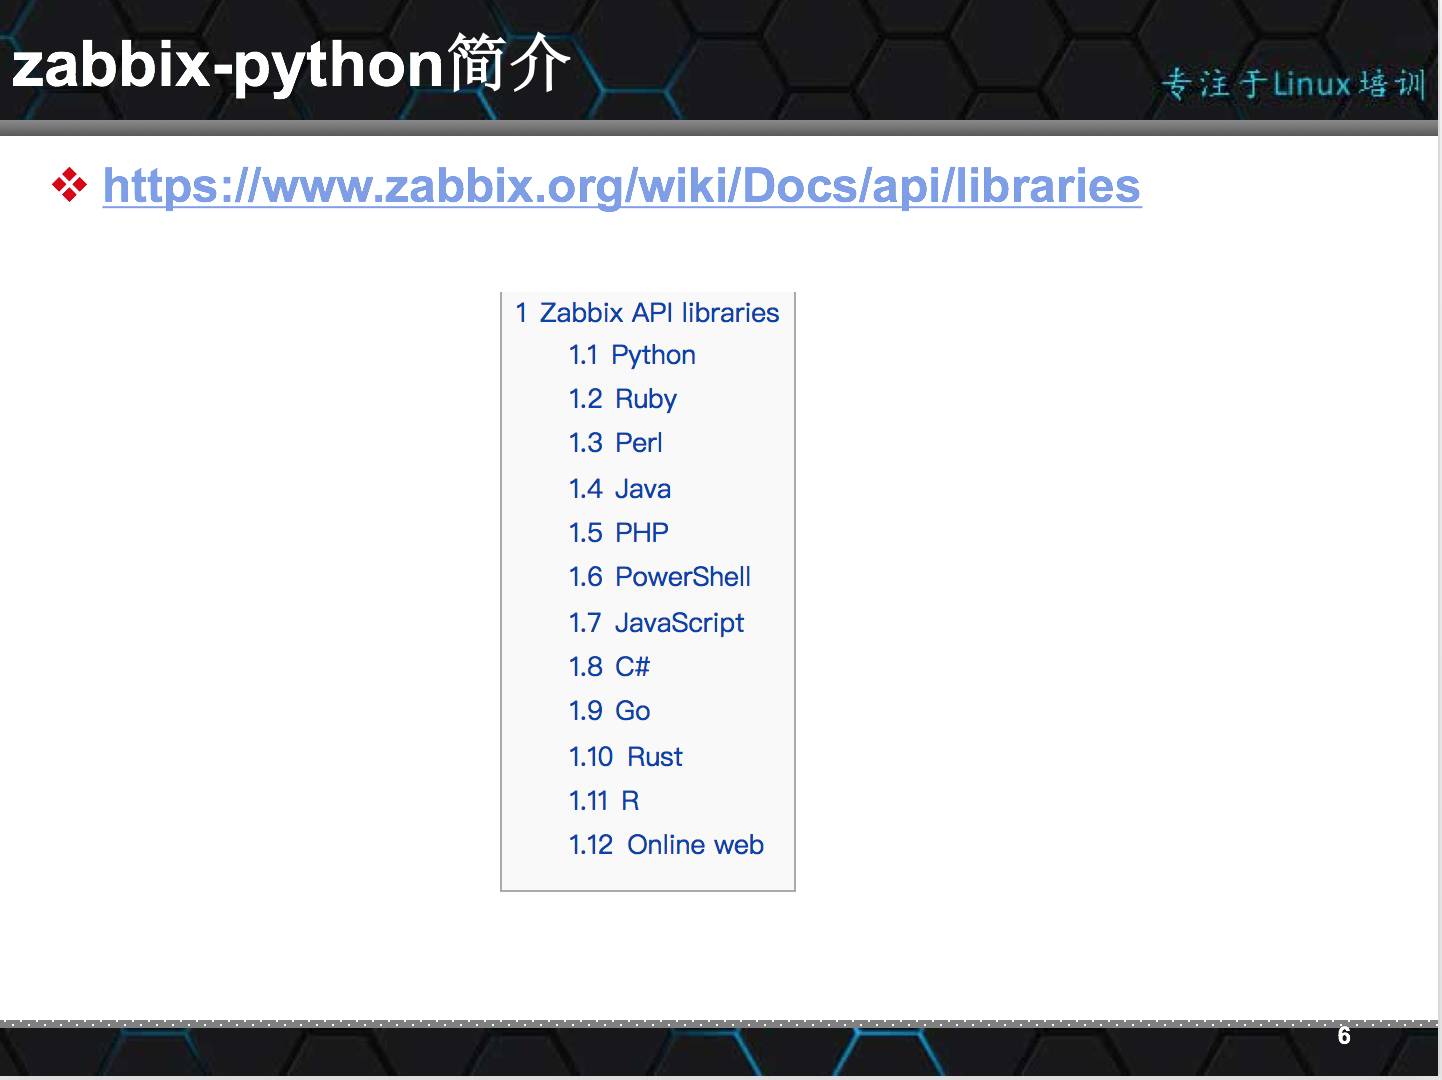Click the slide page number 6
The height and width of the screenshot is (1080, 1442).
click(x=1344, y=1036)
